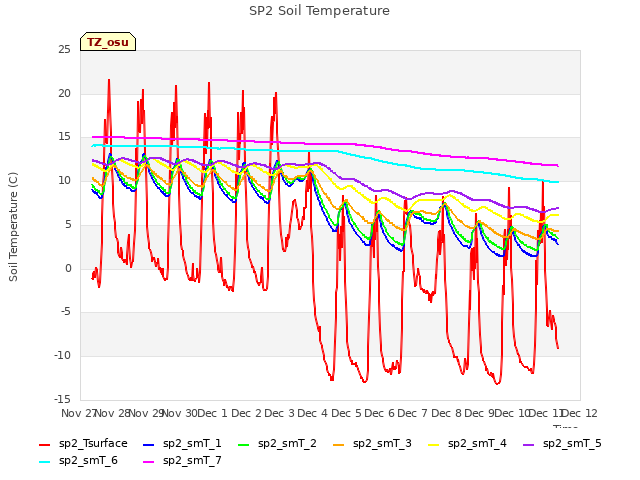Click the 5 y-axis tick label
Viewport: 640px width, 480px height.
tap(68, 224)
